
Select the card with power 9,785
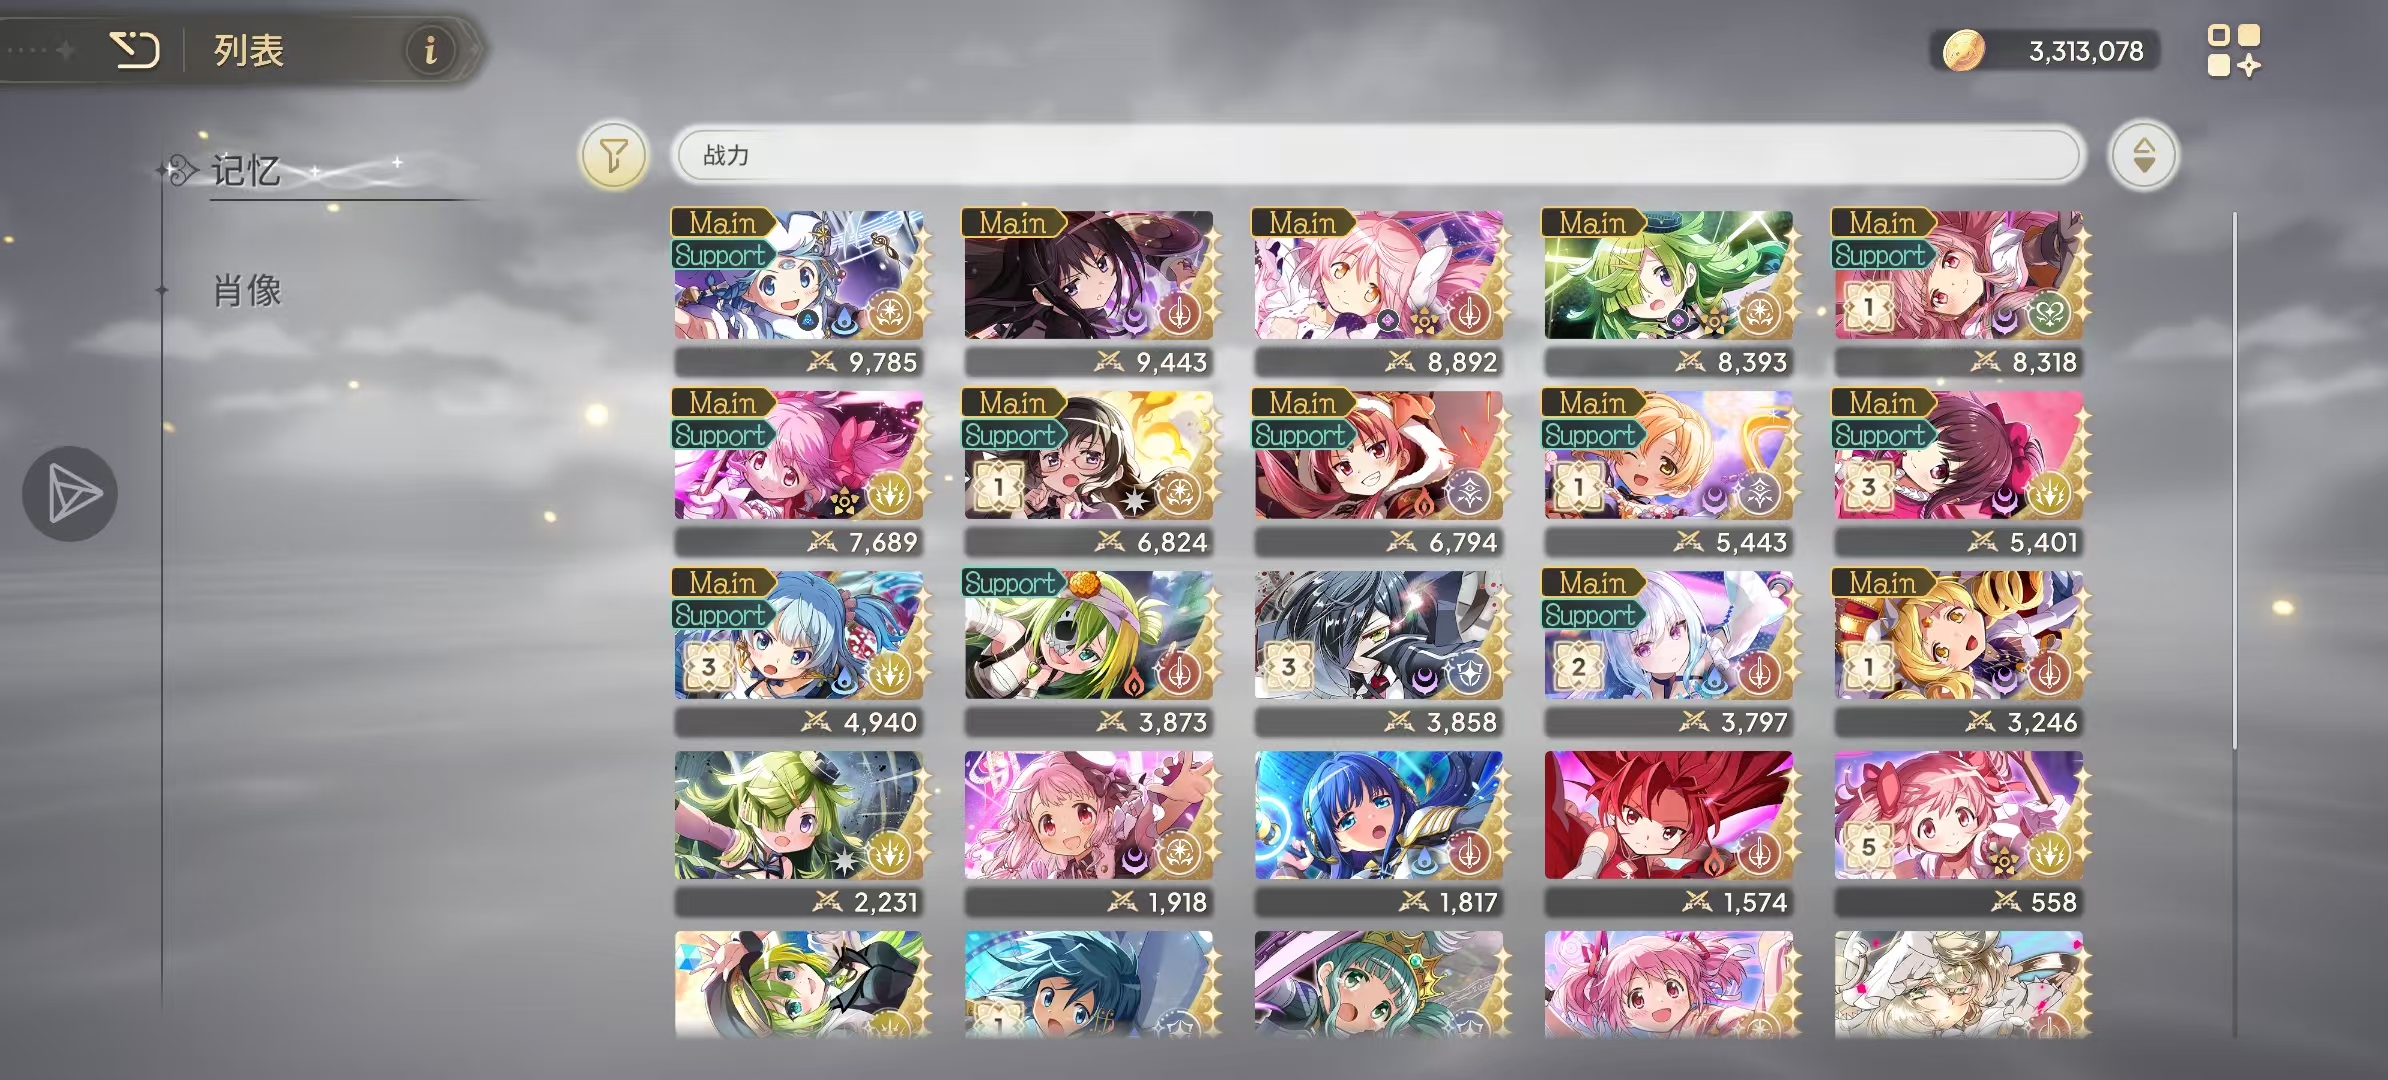click(798, 292)
